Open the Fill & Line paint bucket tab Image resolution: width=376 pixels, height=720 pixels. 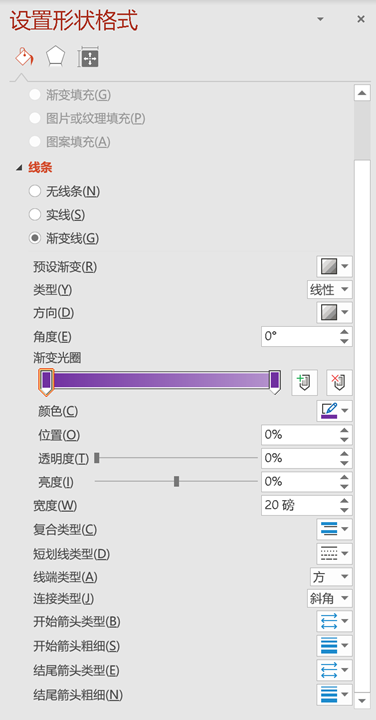point(24,57)
